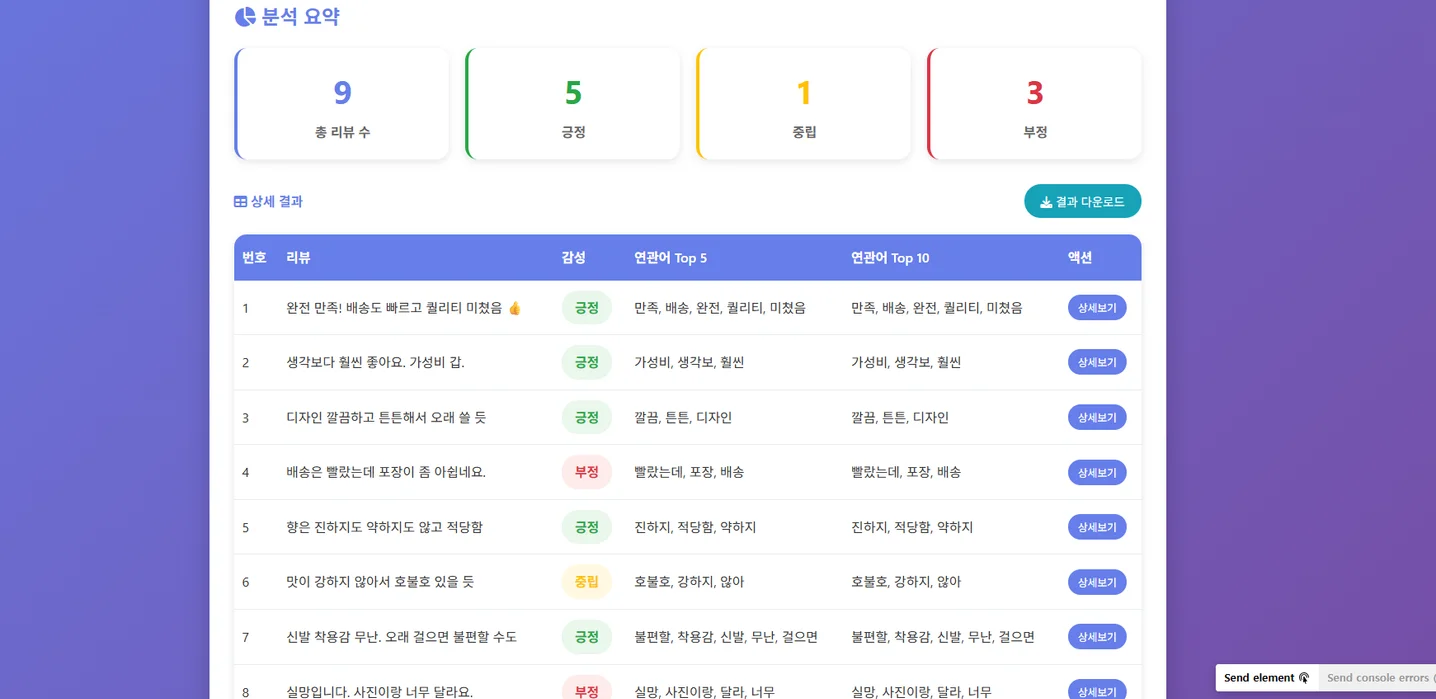This screenshot has height=699, width=1436.
Task: Open 상세보기 for review 7 신발 착용감
Action: [1097, 636]
